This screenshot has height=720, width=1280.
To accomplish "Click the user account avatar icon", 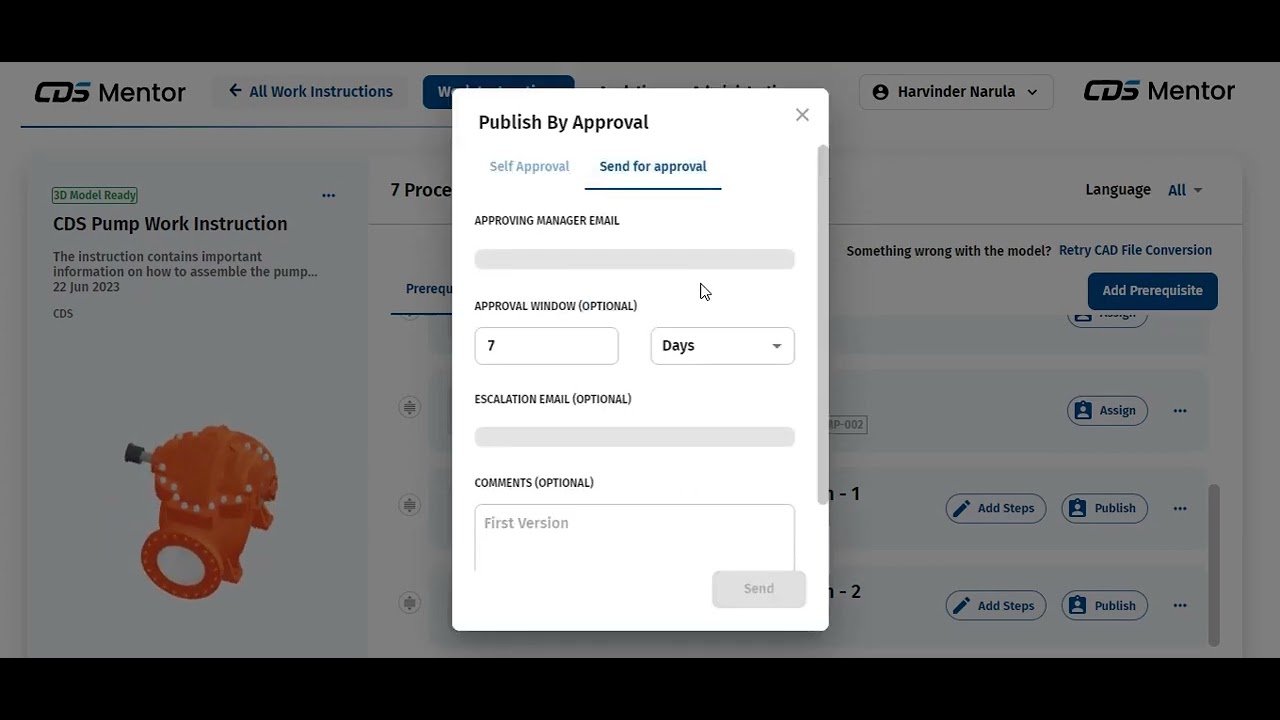I will tap(880, 92).
